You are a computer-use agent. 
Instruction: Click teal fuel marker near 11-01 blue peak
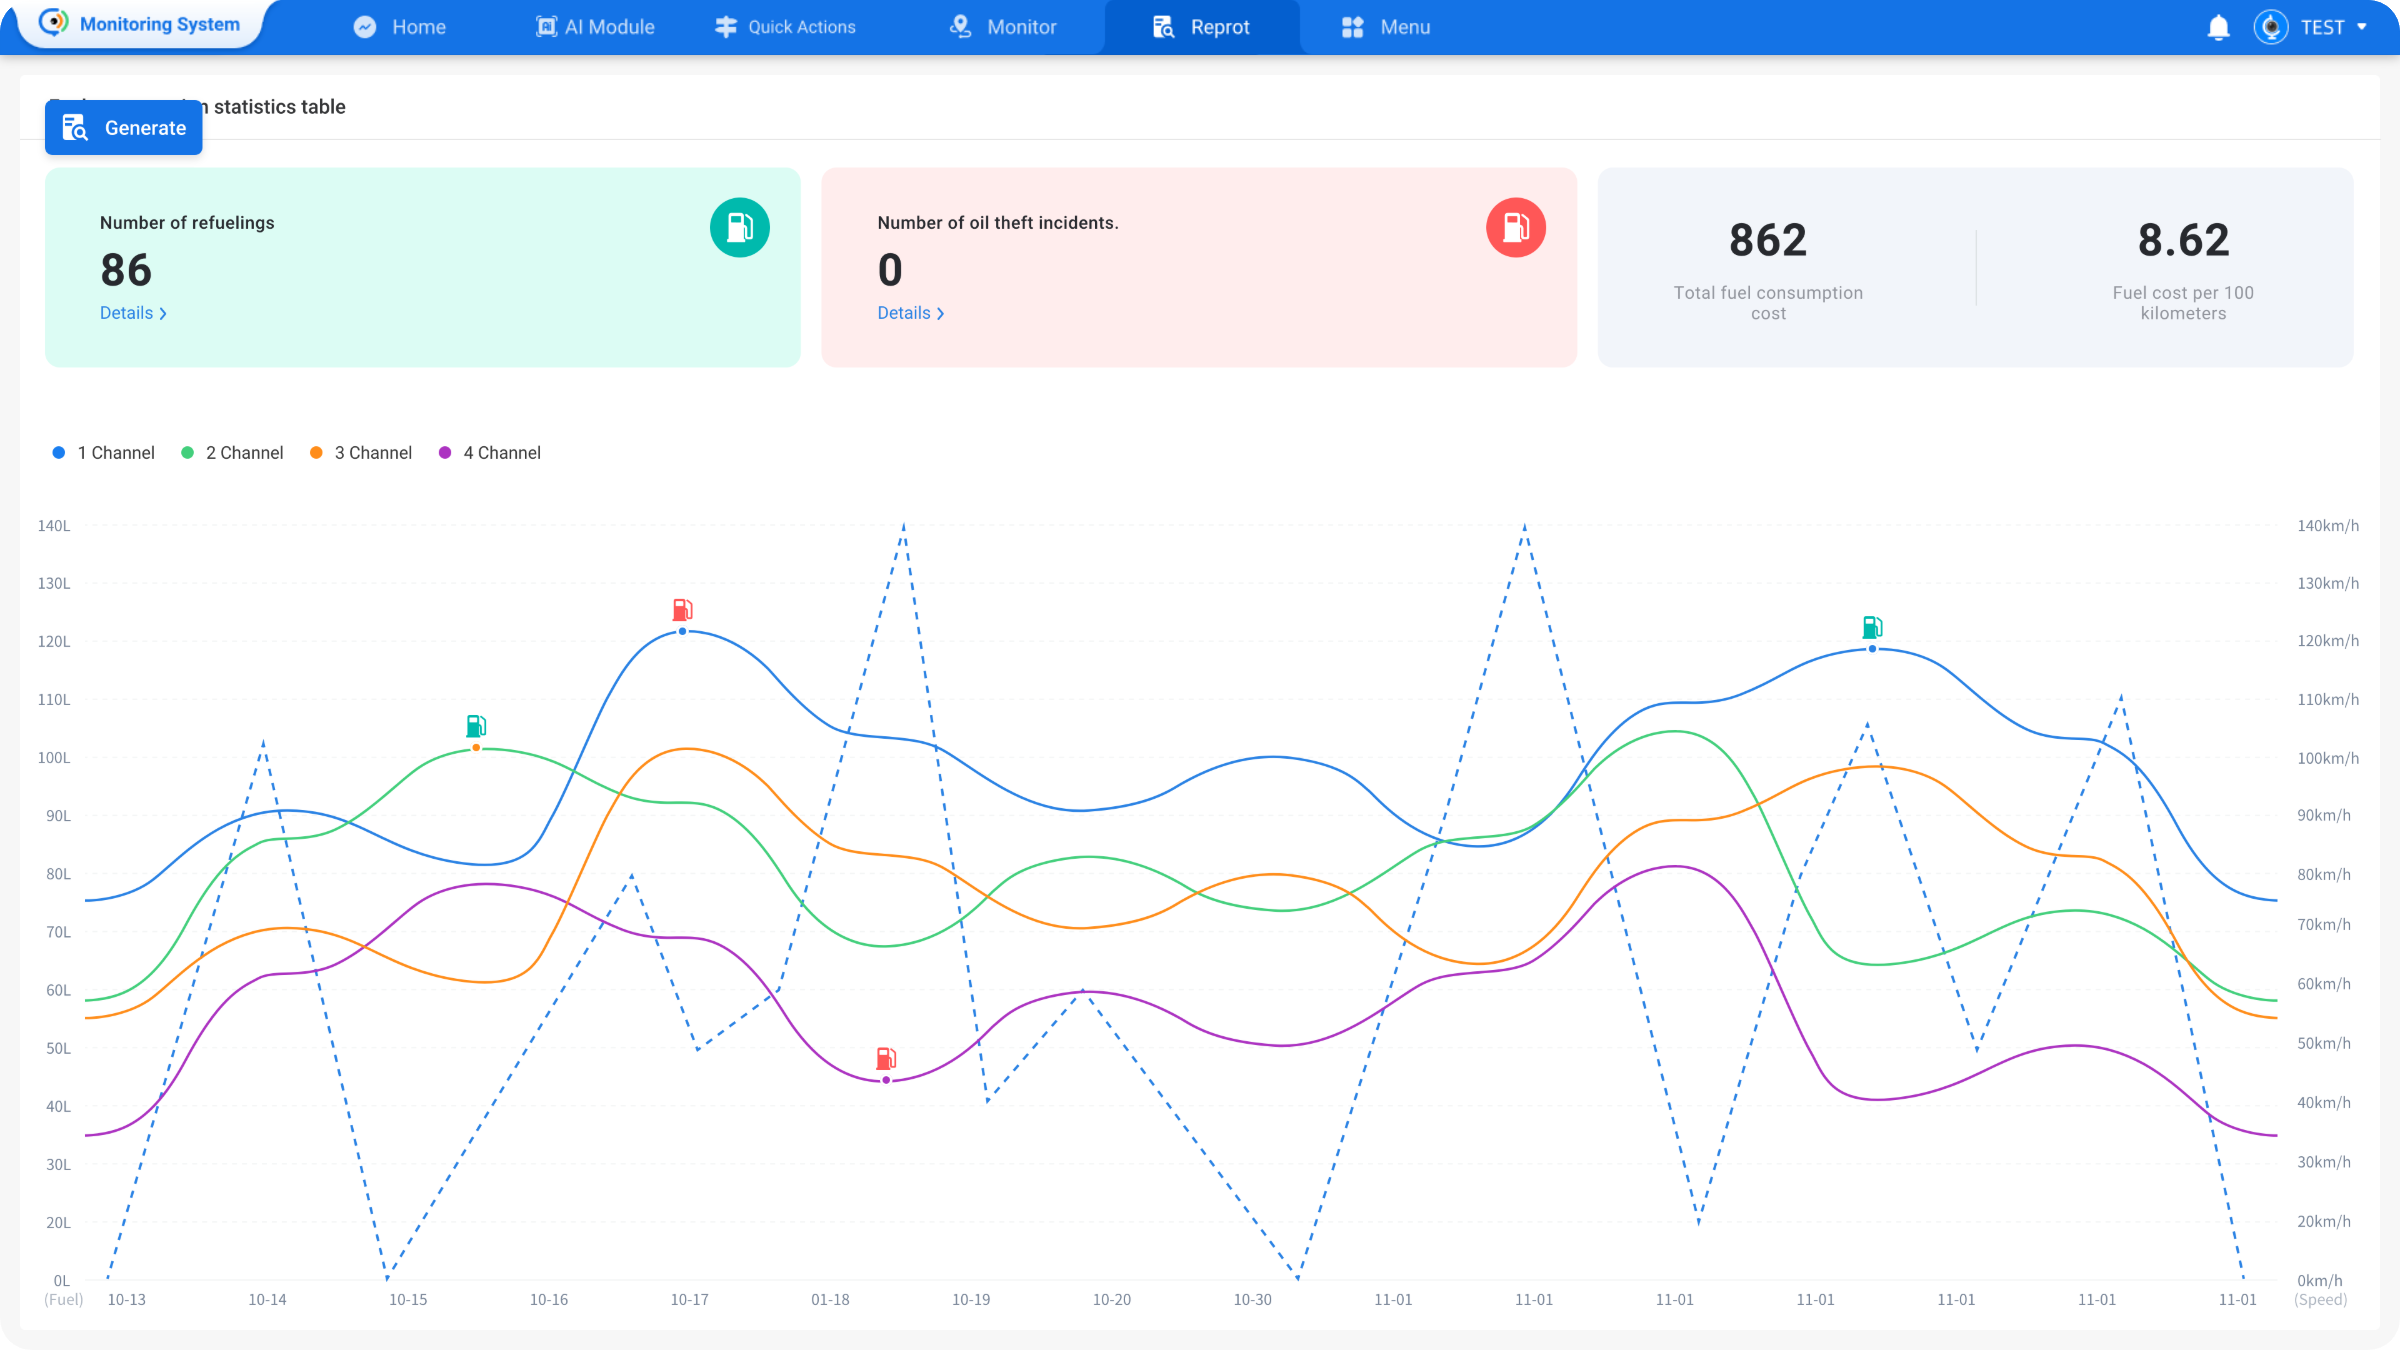tap(1872, 628)
